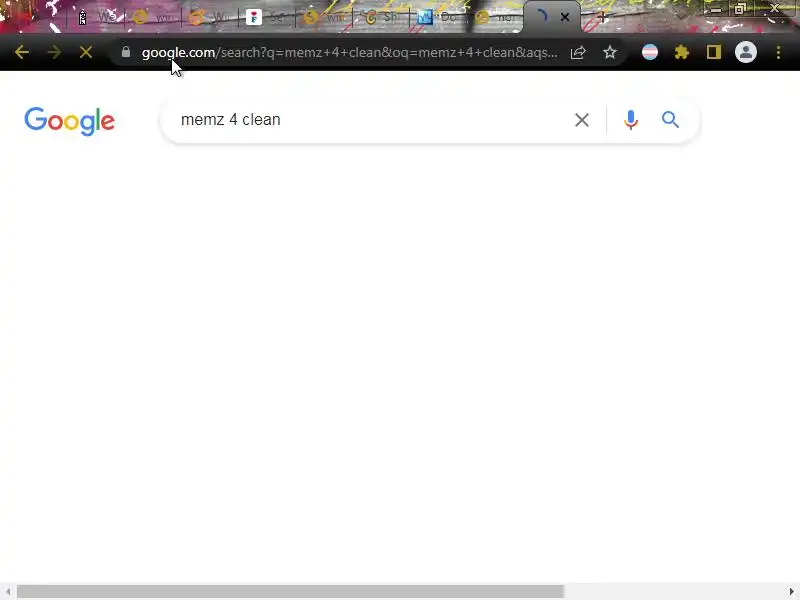Click the horizontal scrollbar thumb
The image size is (800, 600).
pyautogui.click(x=290, y=591)
